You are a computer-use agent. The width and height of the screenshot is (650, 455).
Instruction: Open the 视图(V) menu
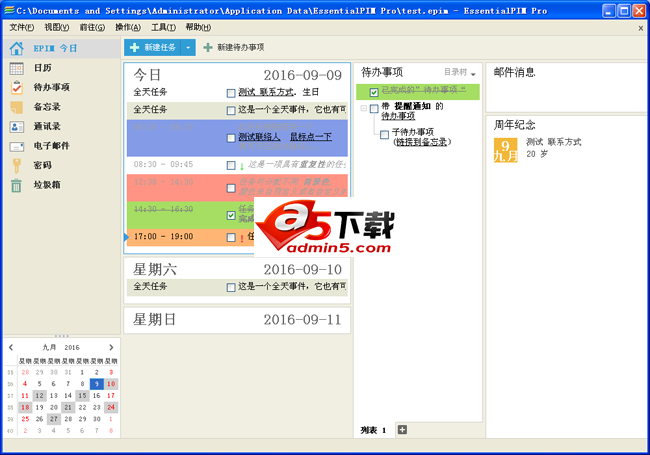click(x=57, y=27)
